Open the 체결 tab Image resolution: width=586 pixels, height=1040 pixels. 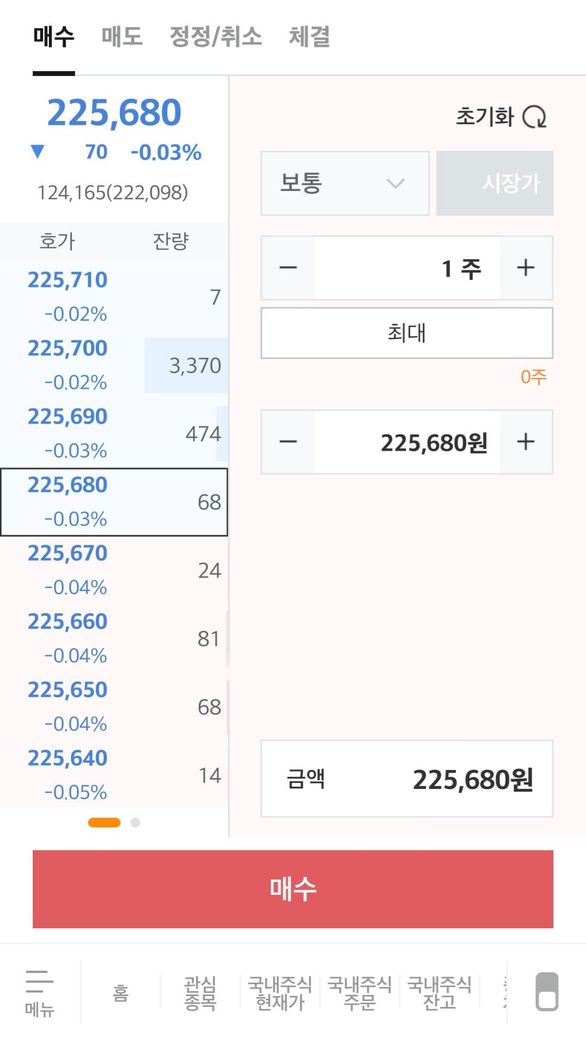tap(309, 36)
